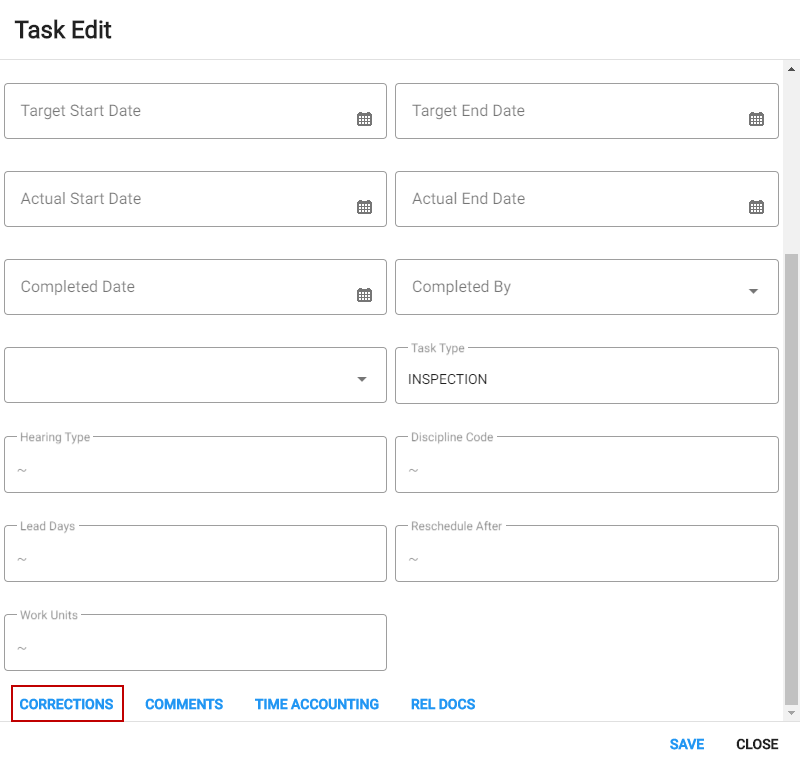This screenshot has width=800, height=767.
Task: Save the task edits
Action: pyautogui.click(x=687, y=744)
